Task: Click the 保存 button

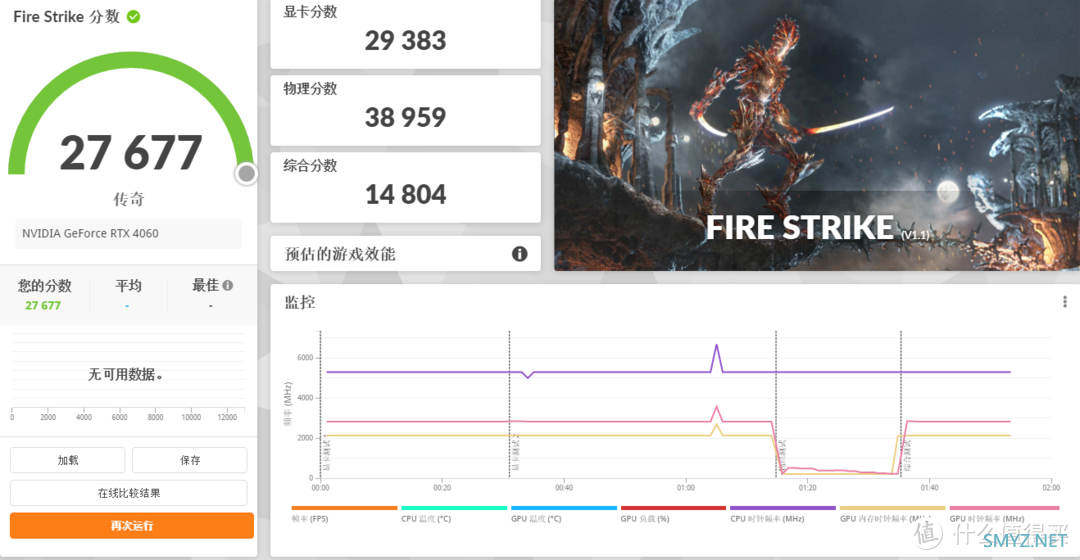Action: tap(189, 460)
